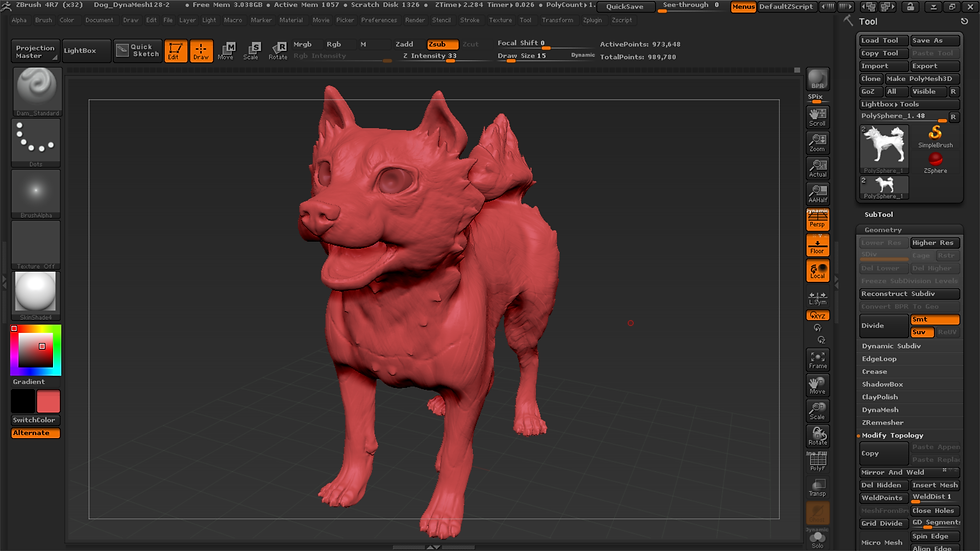Activate Draw mode button
The image size is (980, 551).
tap(201, 51)
